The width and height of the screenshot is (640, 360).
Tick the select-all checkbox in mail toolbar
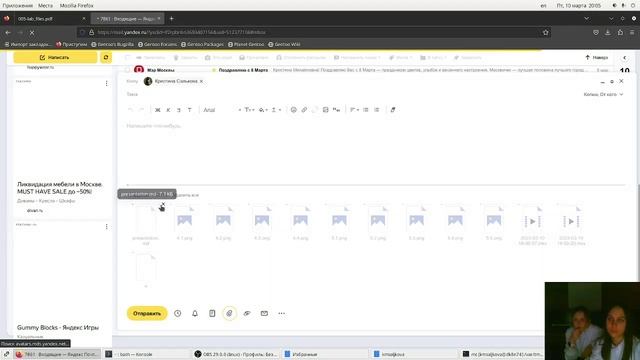(x=127, y=58)
